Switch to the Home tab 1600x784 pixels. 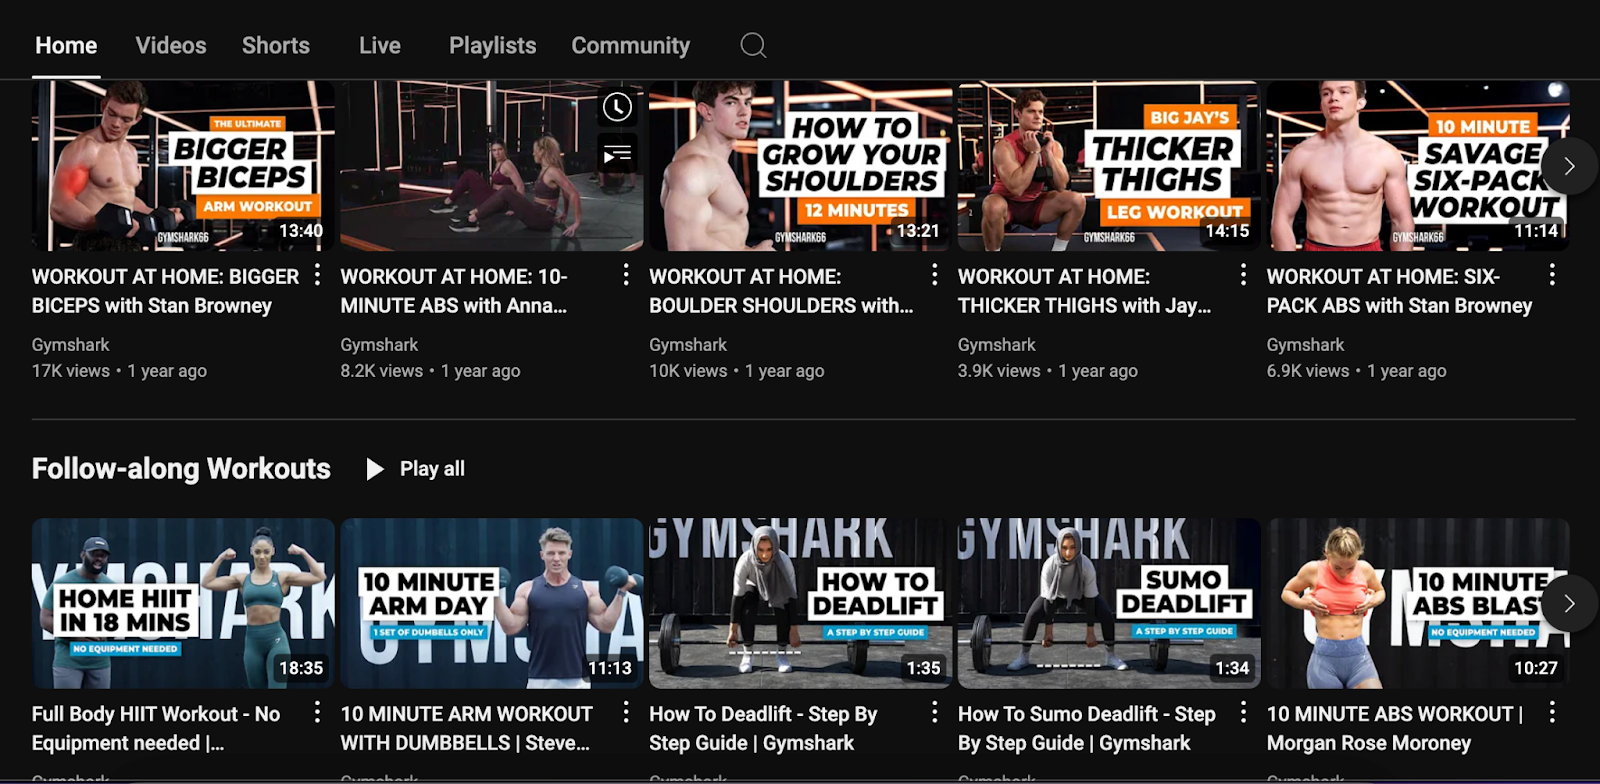coord(66,46)
